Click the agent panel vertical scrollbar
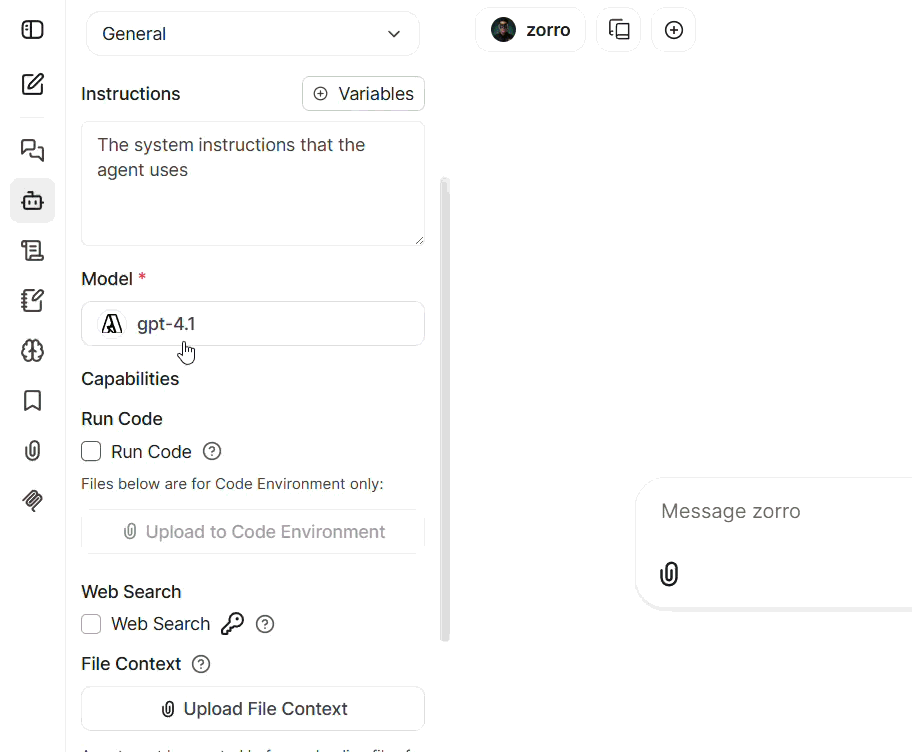Viewport: 912px width, 752px height. pyautogui.click(x=445, y=409)
